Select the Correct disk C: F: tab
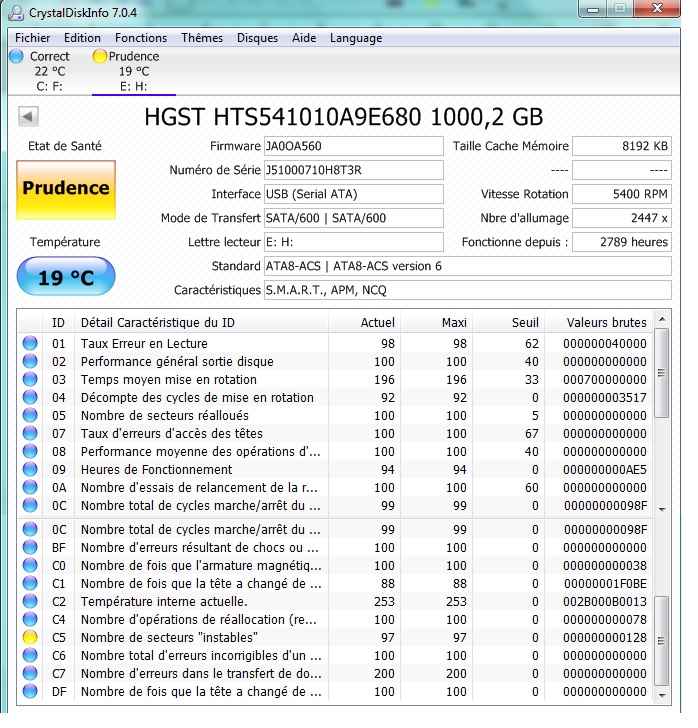Viewport: 698px width, 728px height. [x=49, y=71]
